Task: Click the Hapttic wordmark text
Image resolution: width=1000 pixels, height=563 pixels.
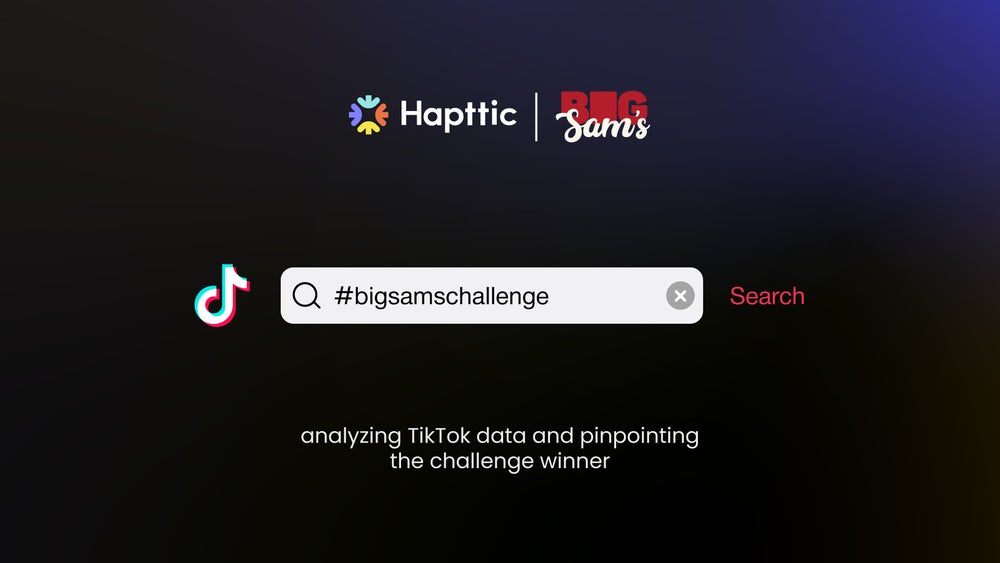Action: pyautogui.click(x=458, y=115)
